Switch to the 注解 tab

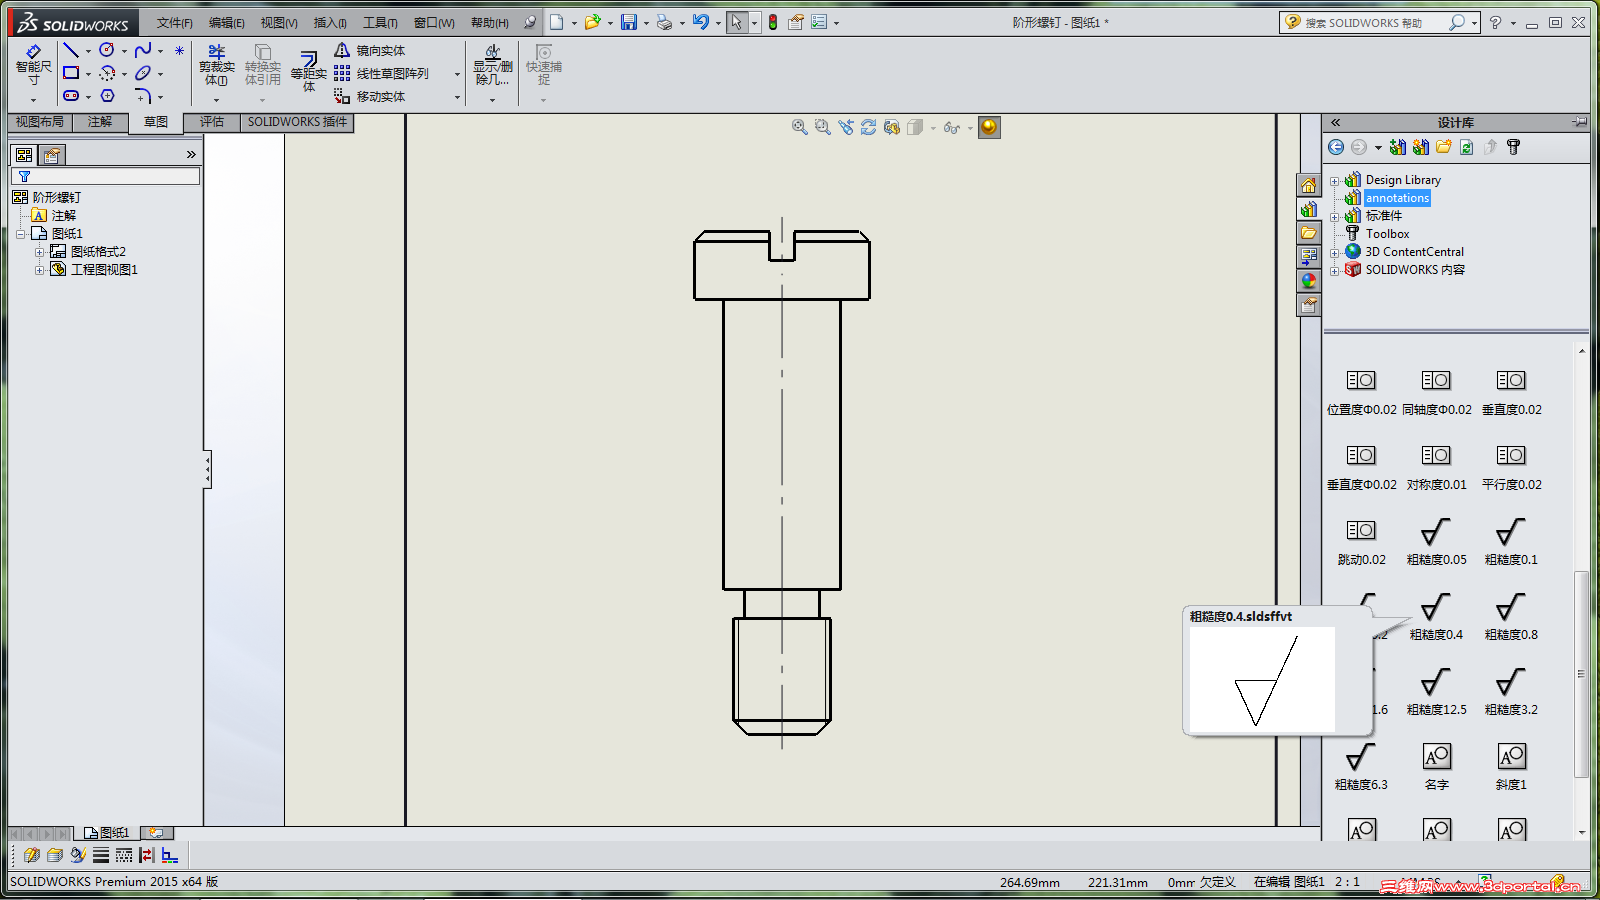coord(100,122)
